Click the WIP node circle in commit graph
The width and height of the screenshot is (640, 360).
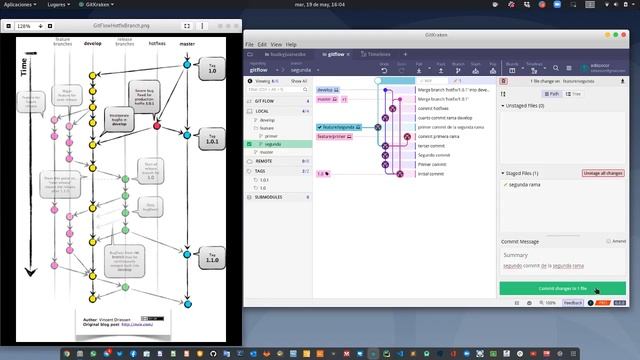tap(378, 81)
